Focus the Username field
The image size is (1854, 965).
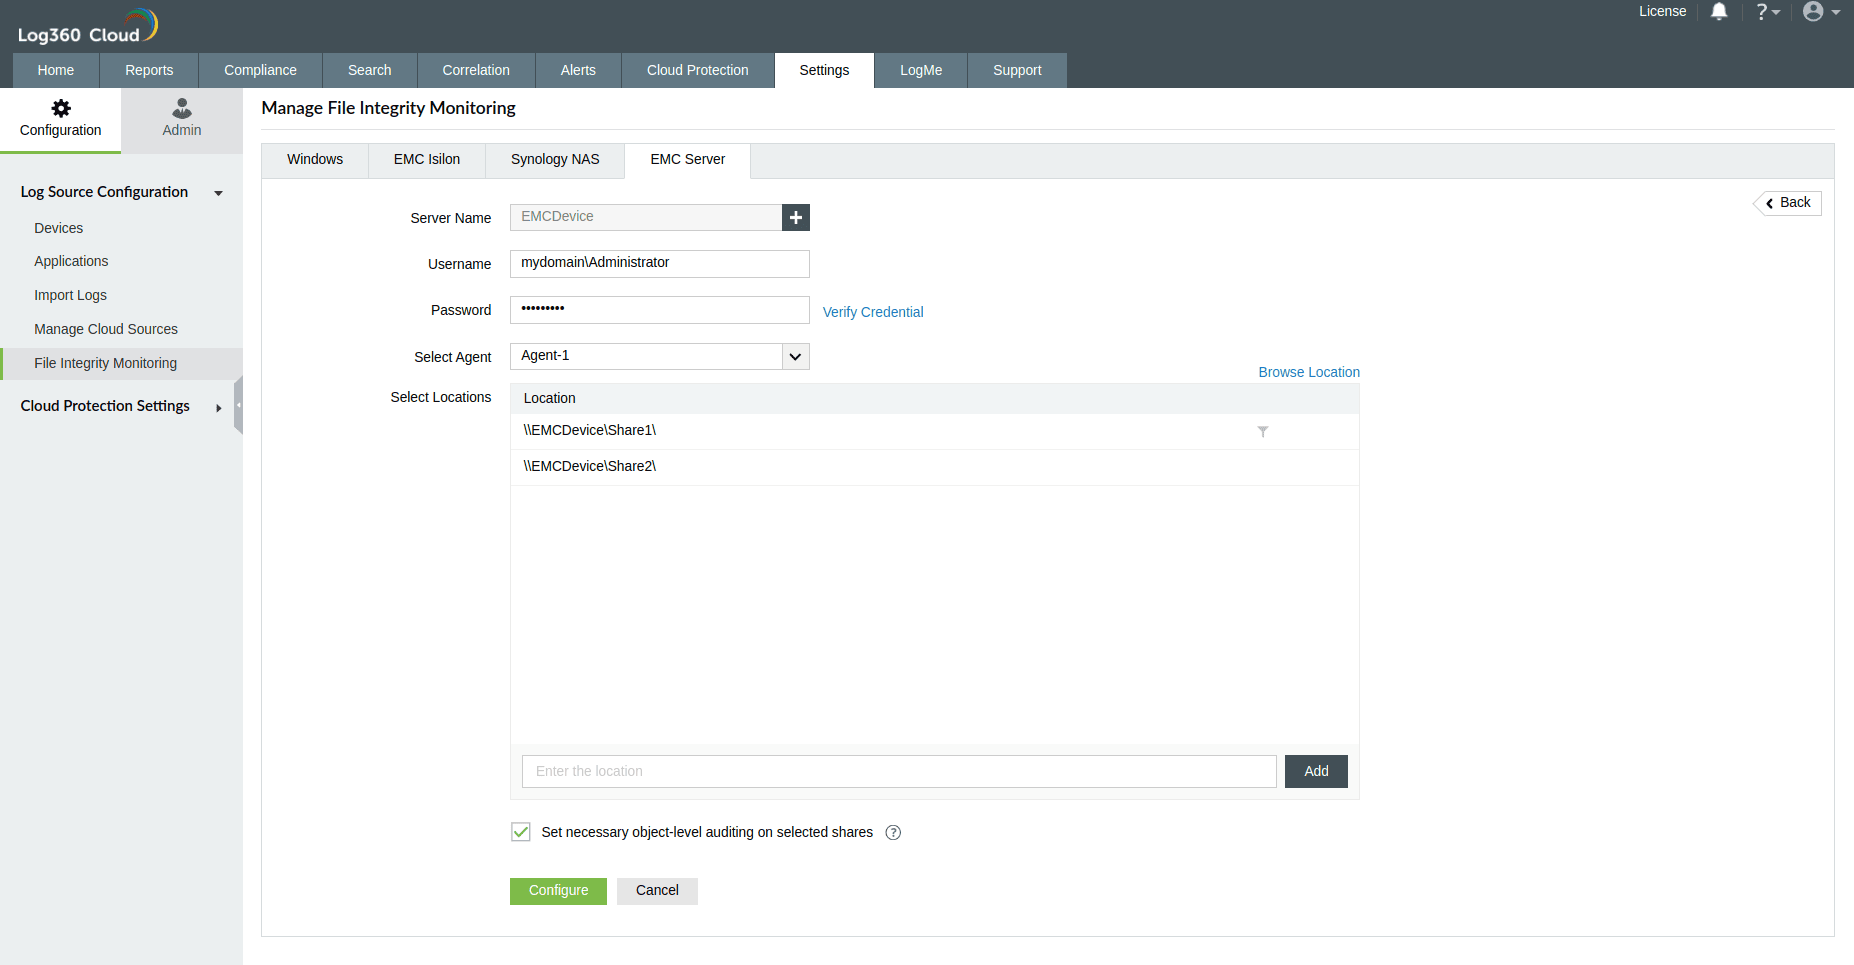point(660,264)
